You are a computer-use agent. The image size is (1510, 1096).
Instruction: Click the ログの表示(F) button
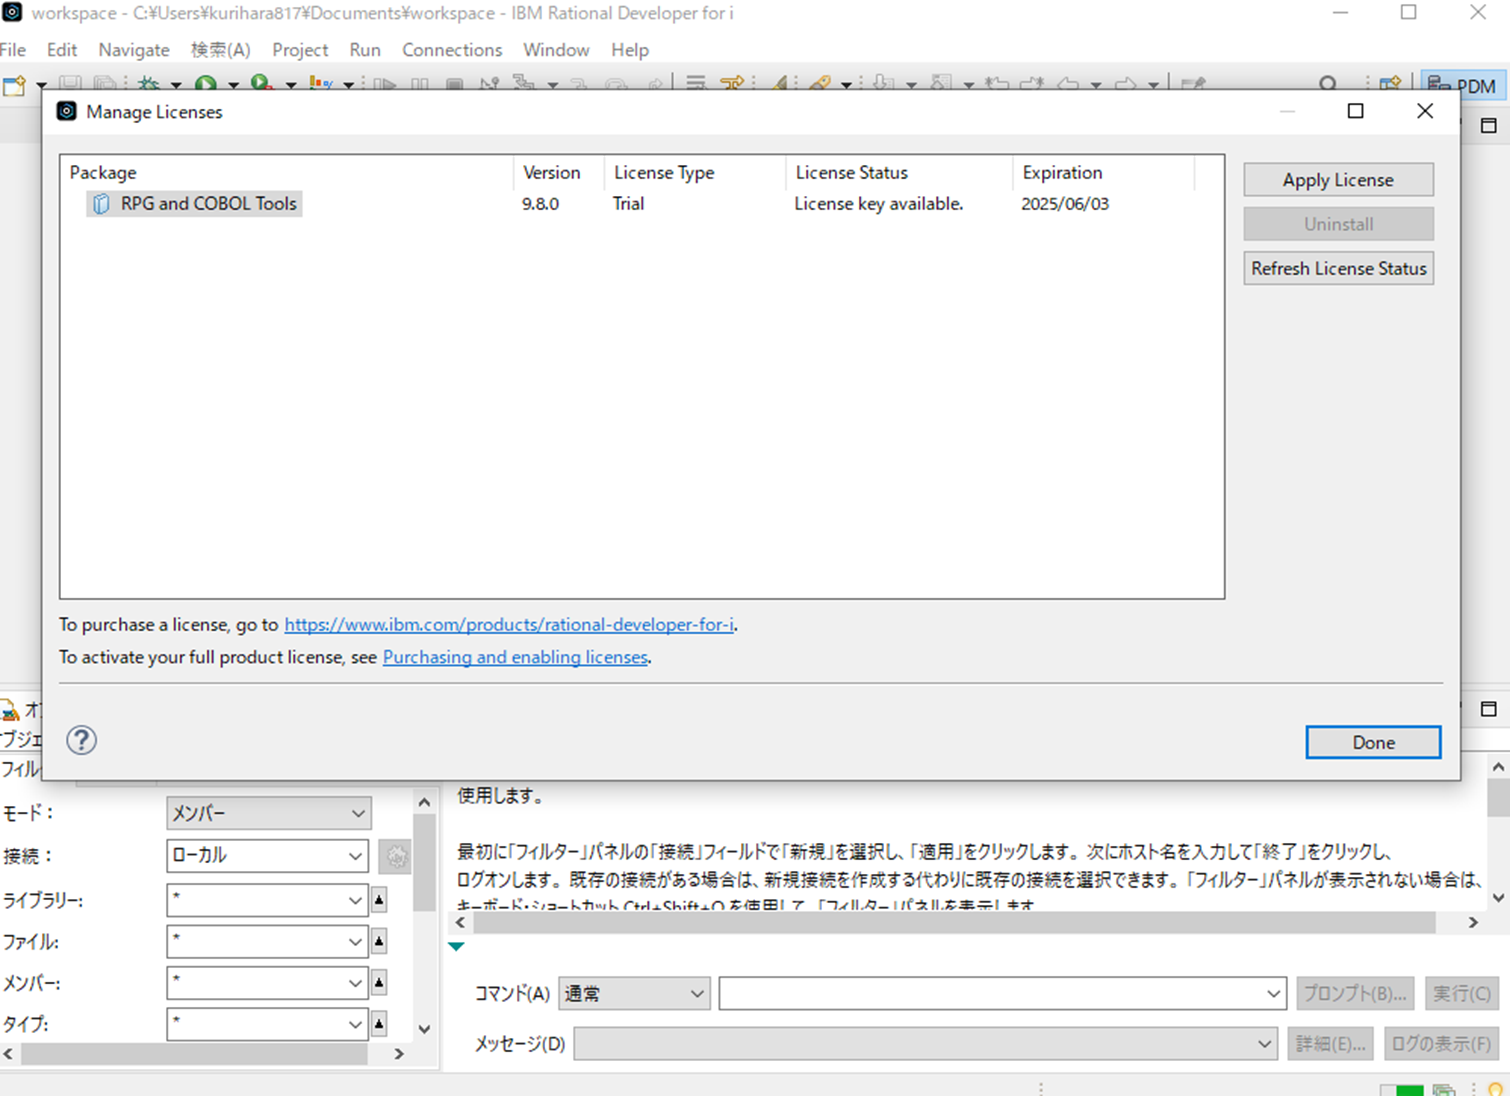1441,1043
